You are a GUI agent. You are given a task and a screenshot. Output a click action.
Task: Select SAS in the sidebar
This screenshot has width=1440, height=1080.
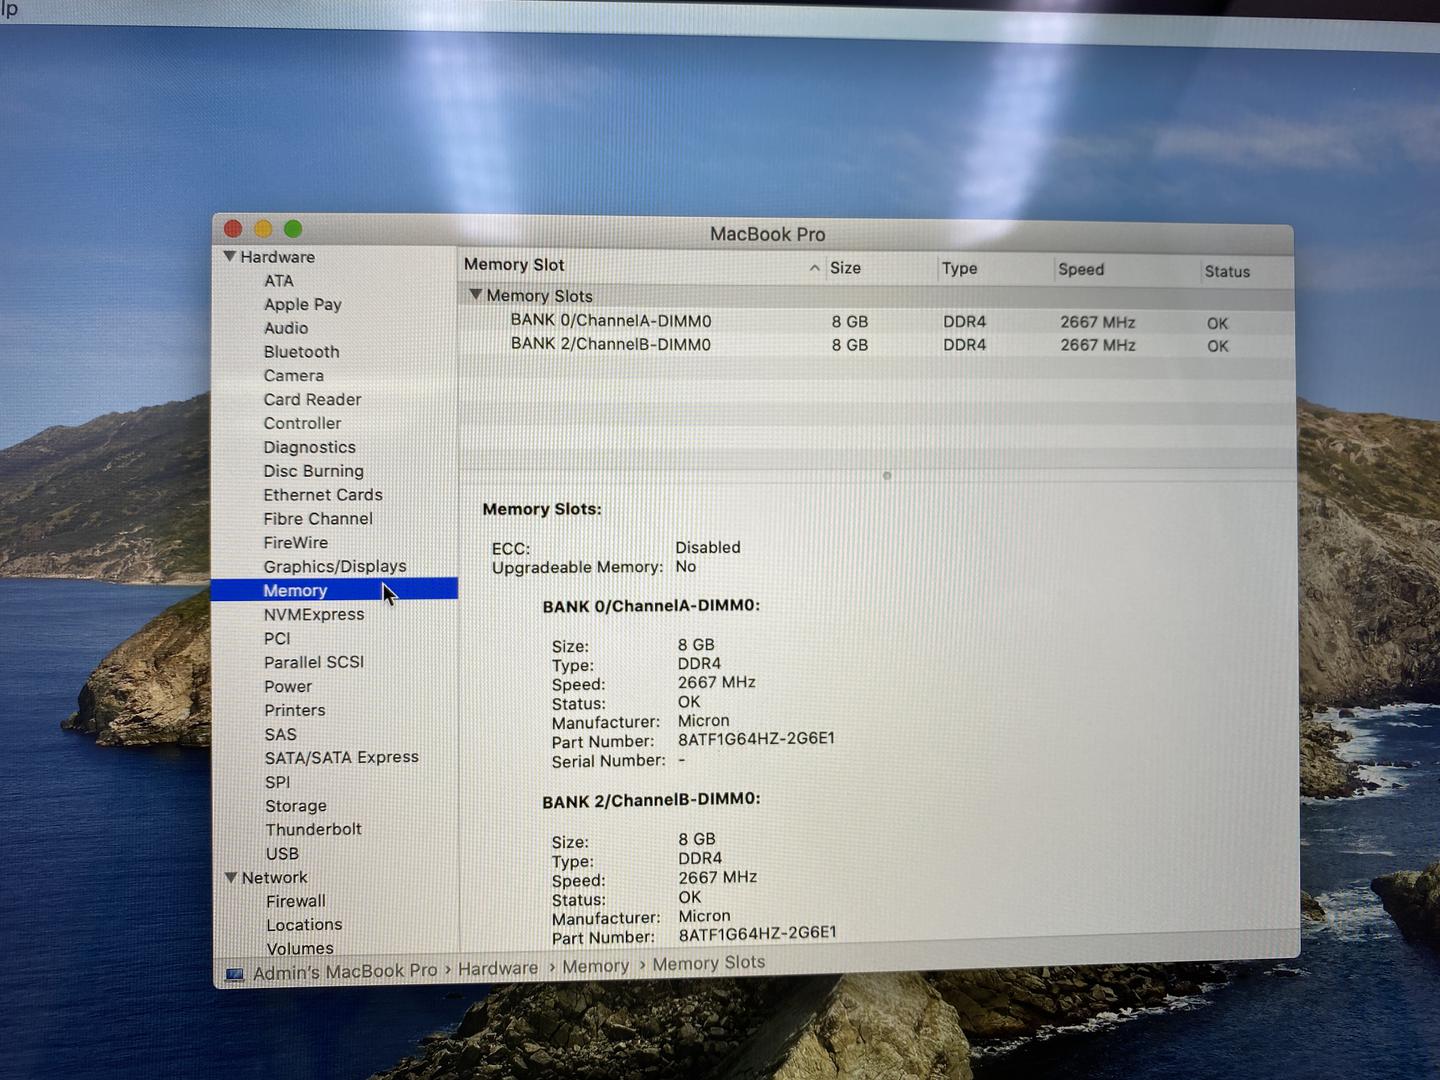click(281, 735)
